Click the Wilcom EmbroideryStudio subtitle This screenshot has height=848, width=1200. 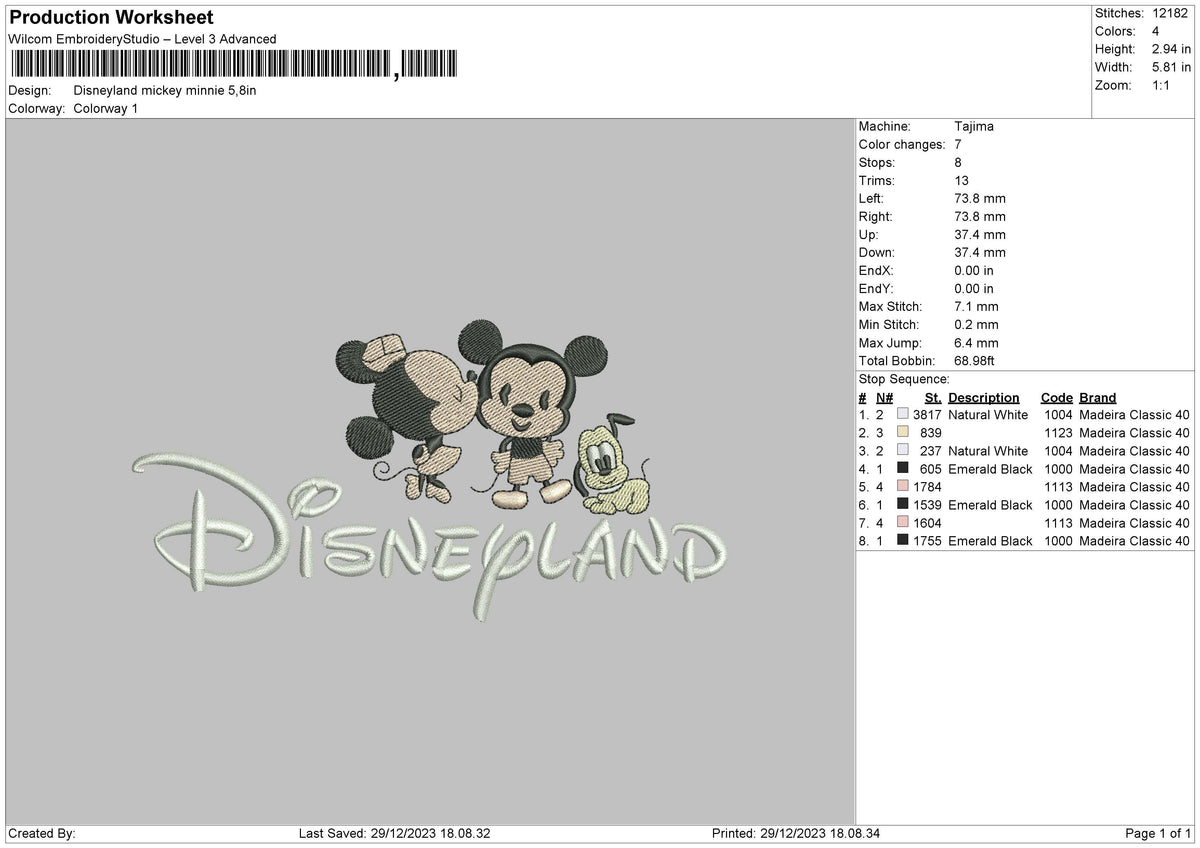142,39
